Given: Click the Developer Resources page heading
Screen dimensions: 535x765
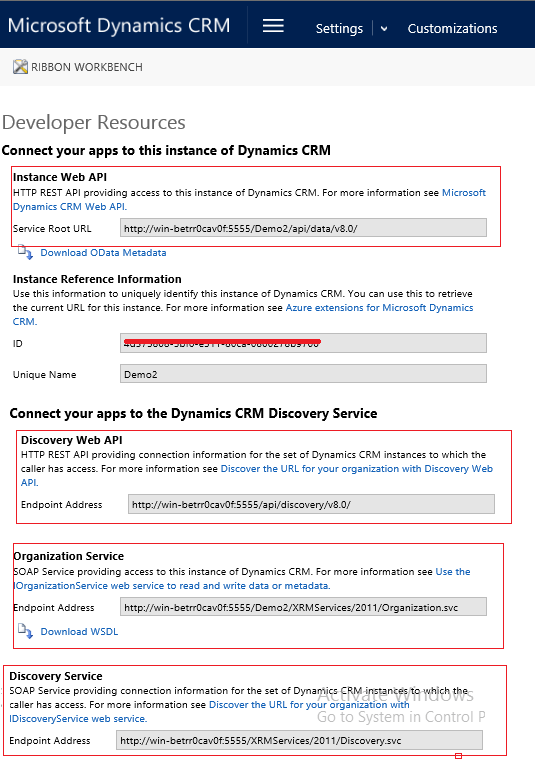Looking at the screenshot, I should (94, 122).
